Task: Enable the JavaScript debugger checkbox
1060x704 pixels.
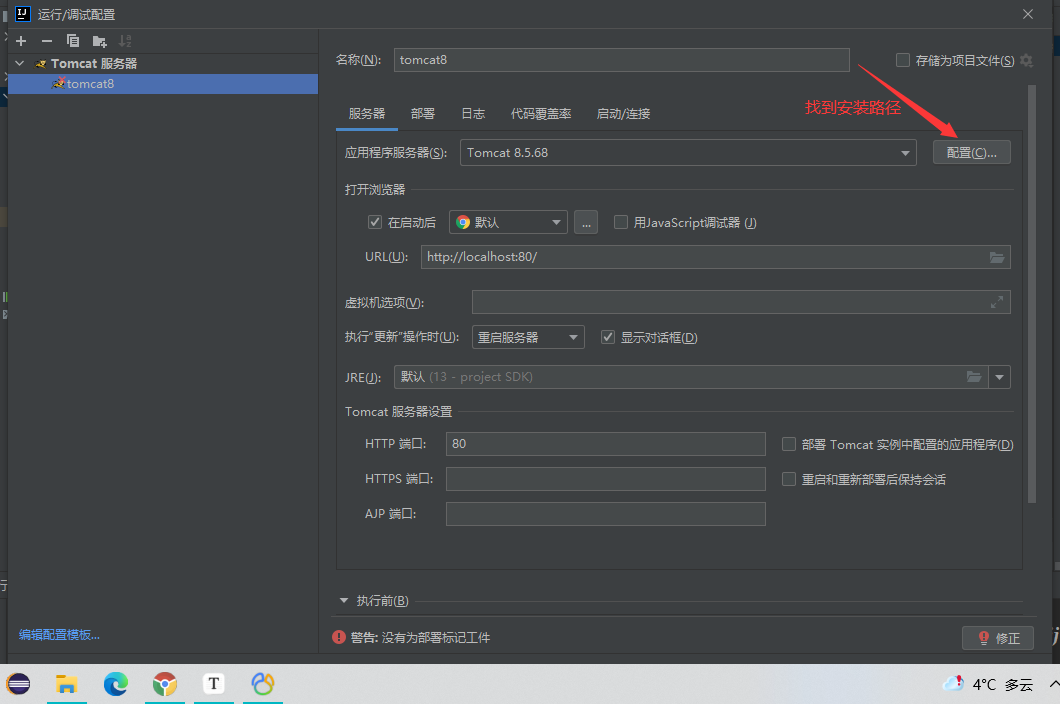Action: point(621,222)
